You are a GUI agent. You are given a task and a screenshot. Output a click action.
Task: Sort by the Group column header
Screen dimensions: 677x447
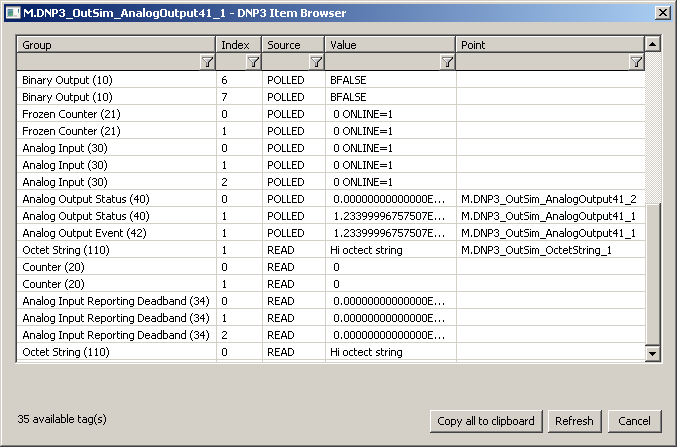click(116, 45)
